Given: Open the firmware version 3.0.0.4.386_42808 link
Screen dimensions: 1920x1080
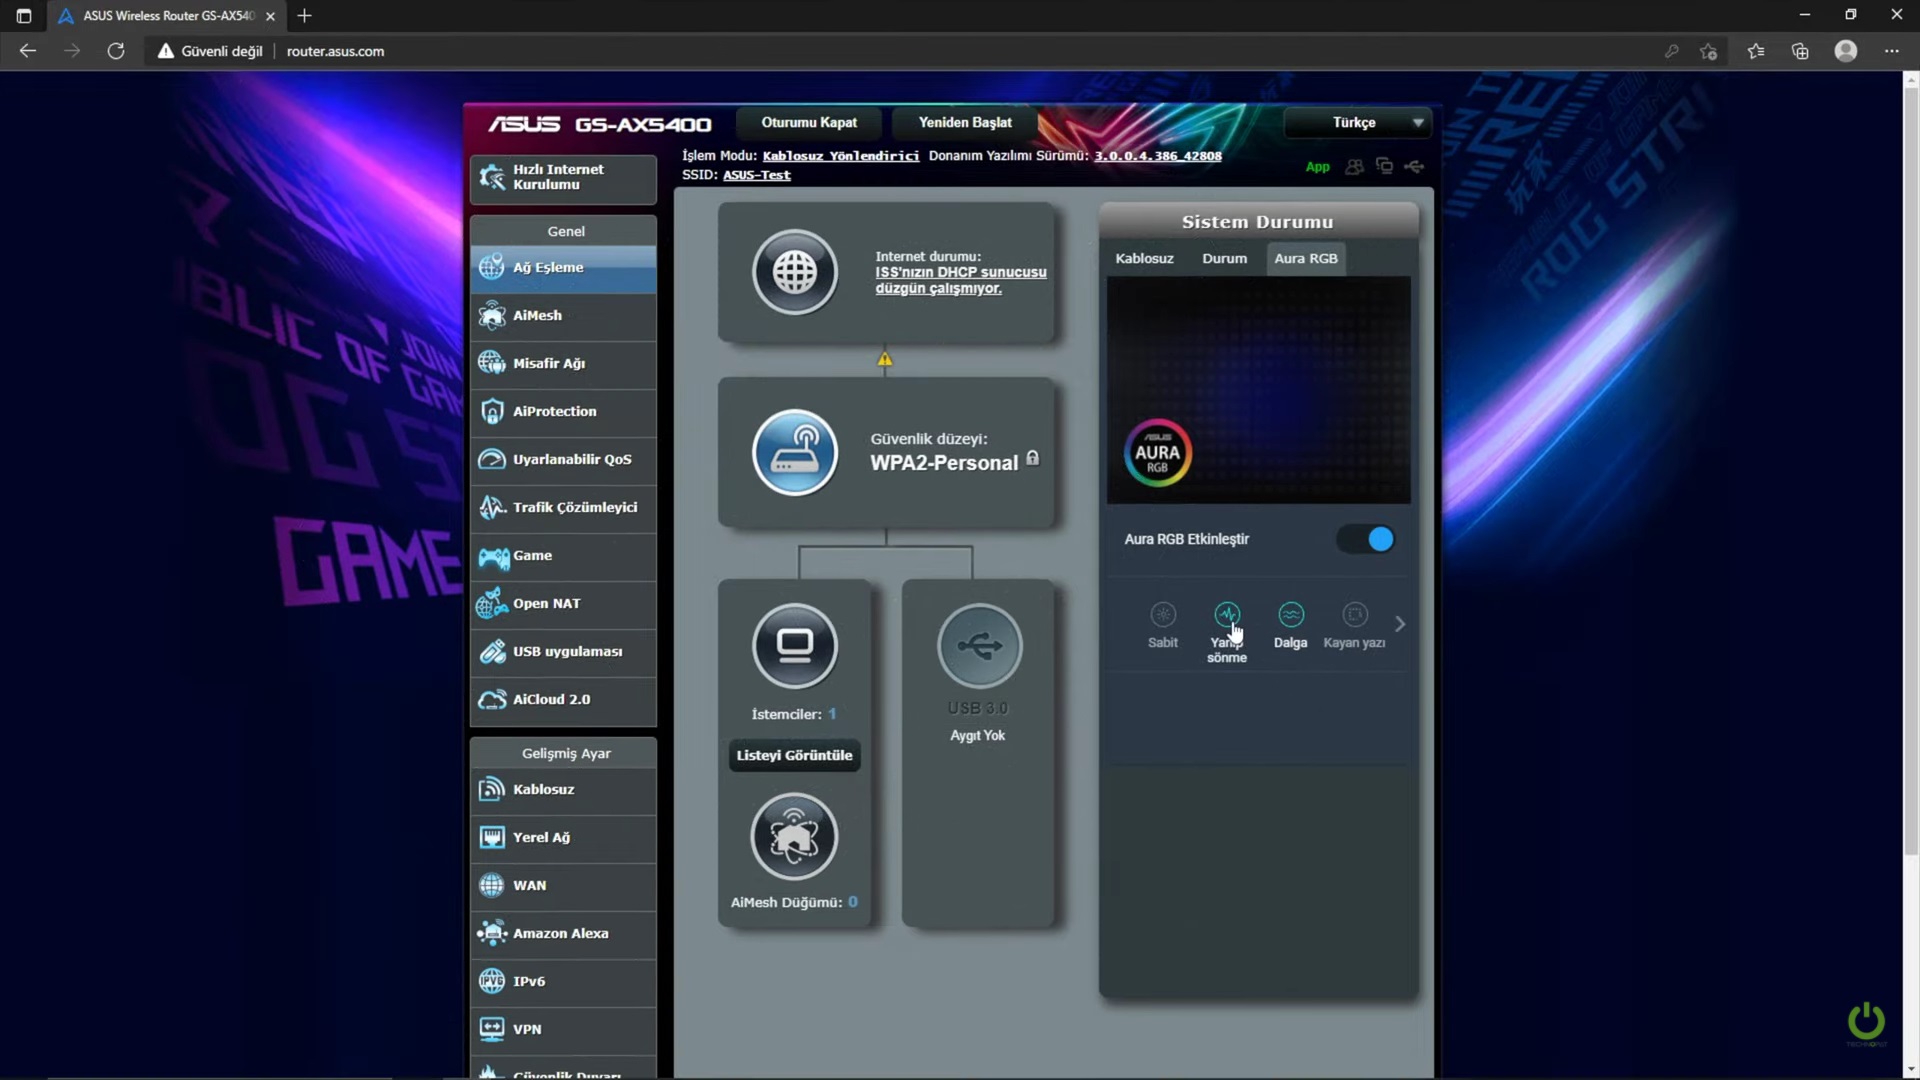Looking at the screenshot, I should click(1157, 156).
